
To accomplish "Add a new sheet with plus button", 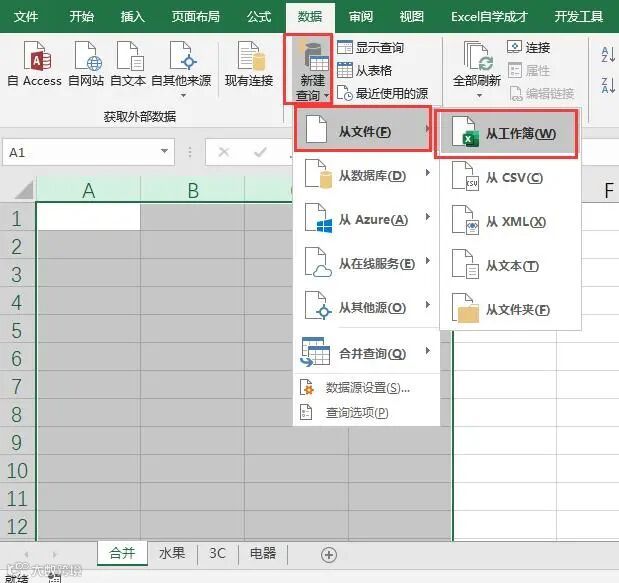I will click(x=329, y=555).
